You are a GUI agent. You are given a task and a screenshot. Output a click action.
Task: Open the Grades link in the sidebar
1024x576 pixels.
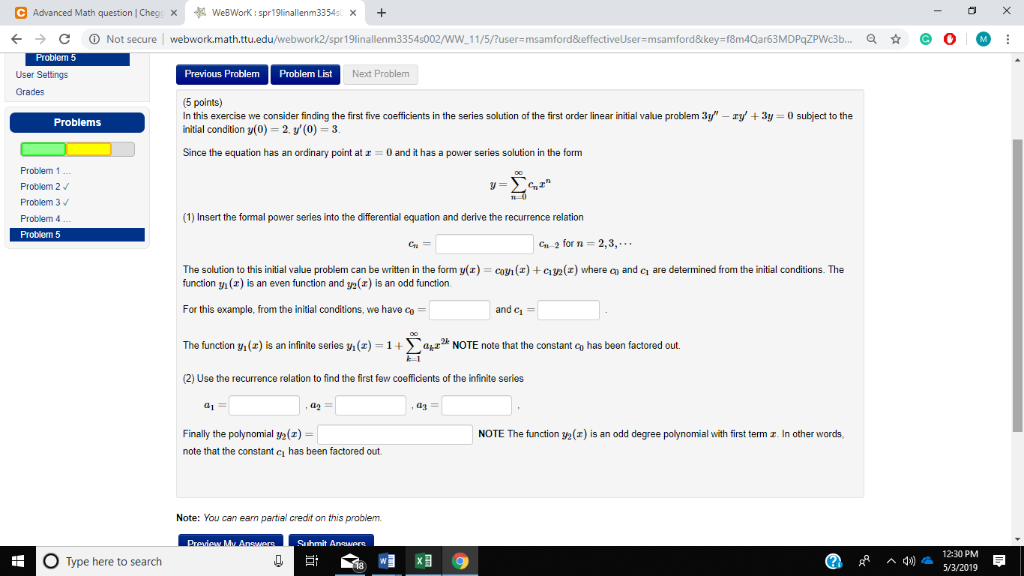(x=31, y=89)
